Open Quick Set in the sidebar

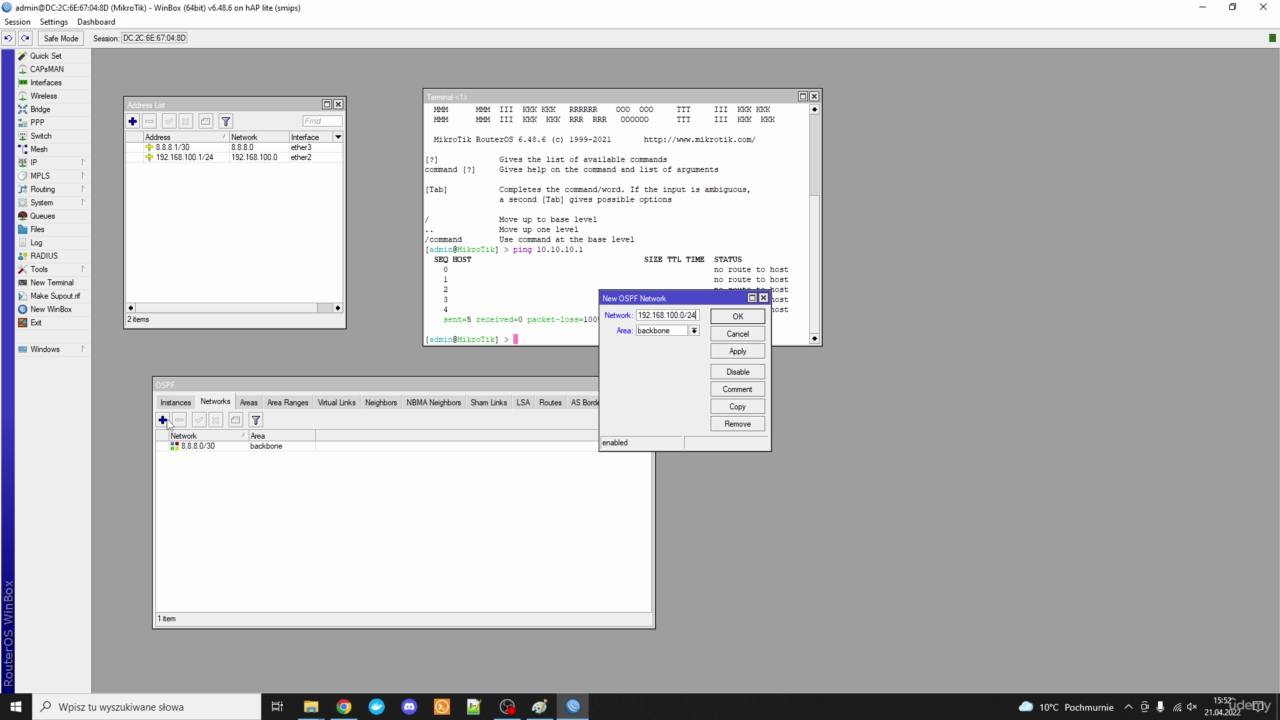45,56
